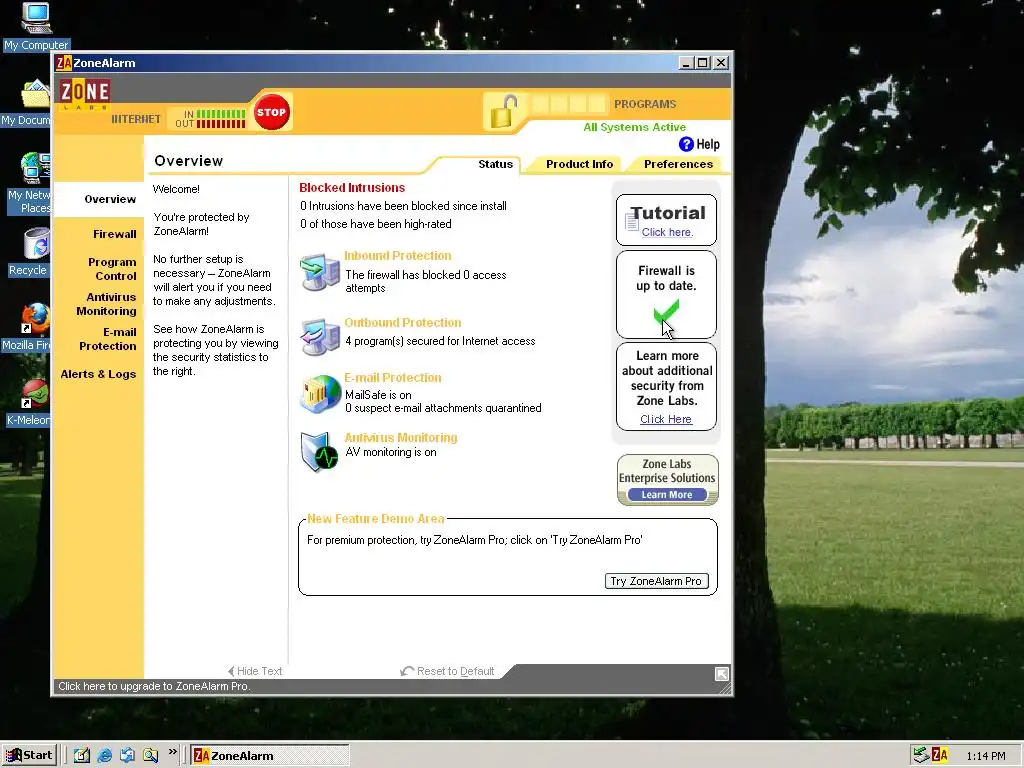
Task: Click the network tray icon beside ZoneAlarm
Action: 920,755
